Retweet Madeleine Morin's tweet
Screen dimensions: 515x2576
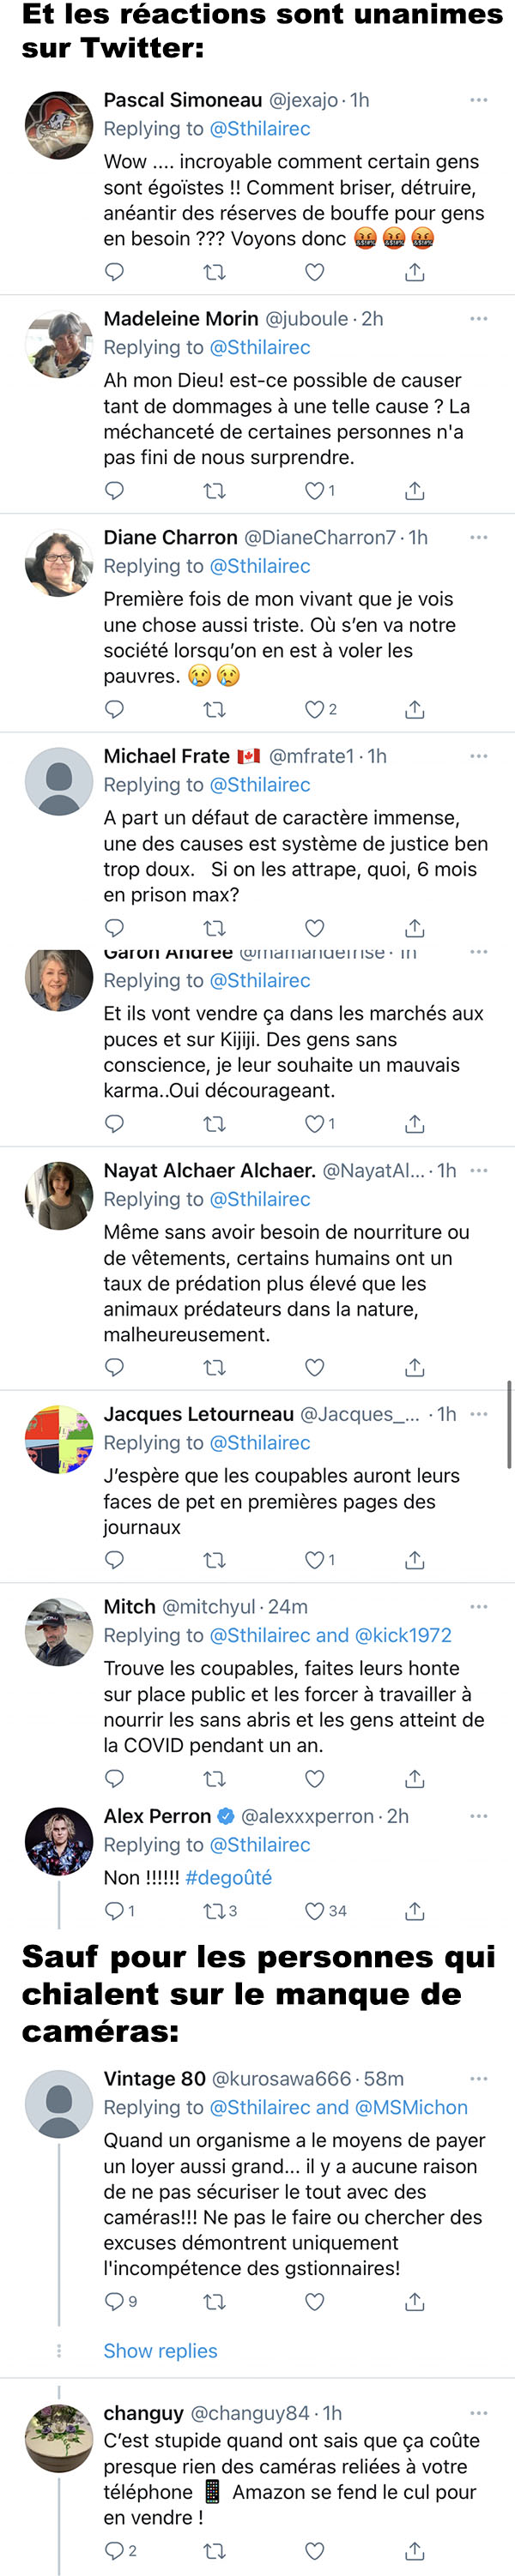214,490
